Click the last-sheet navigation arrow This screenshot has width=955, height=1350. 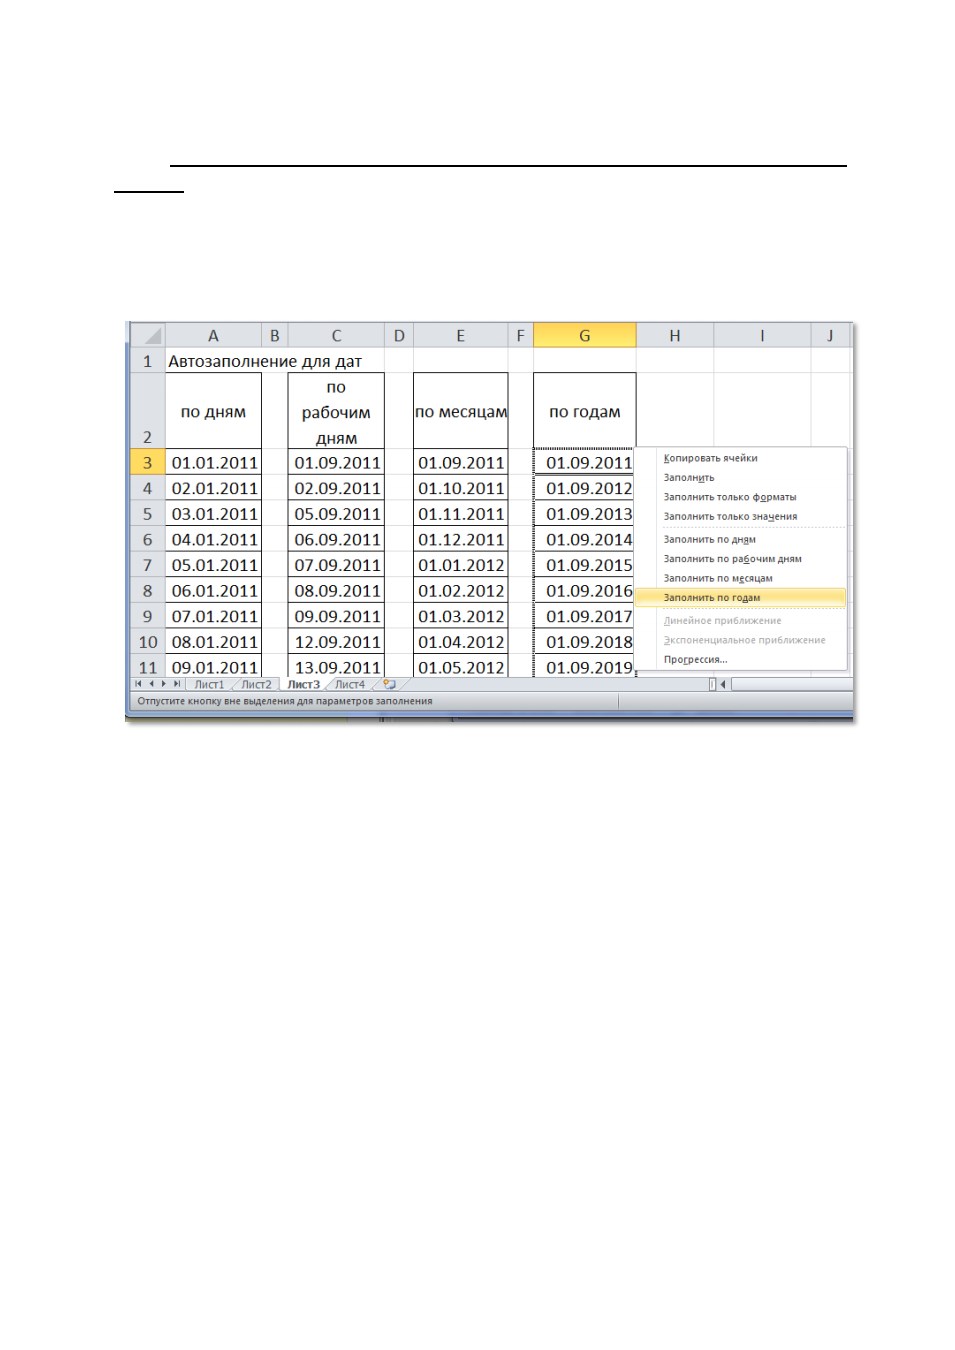pyautogui.click(x=177, y=684)
